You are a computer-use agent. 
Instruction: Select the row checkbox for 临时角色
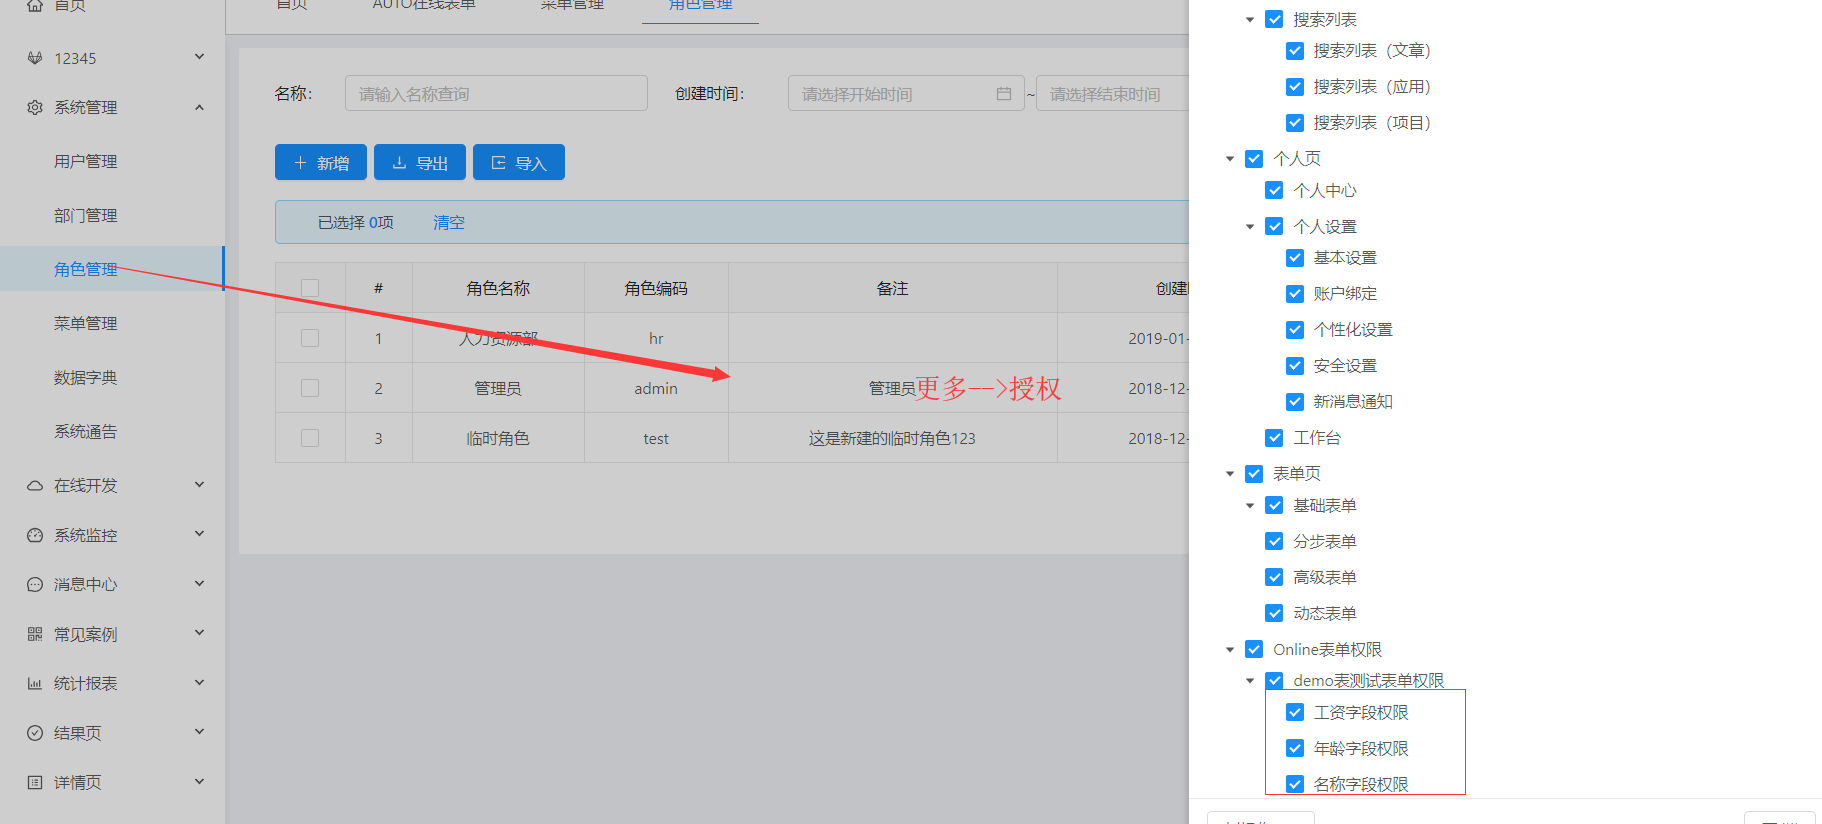click(310, 438)
